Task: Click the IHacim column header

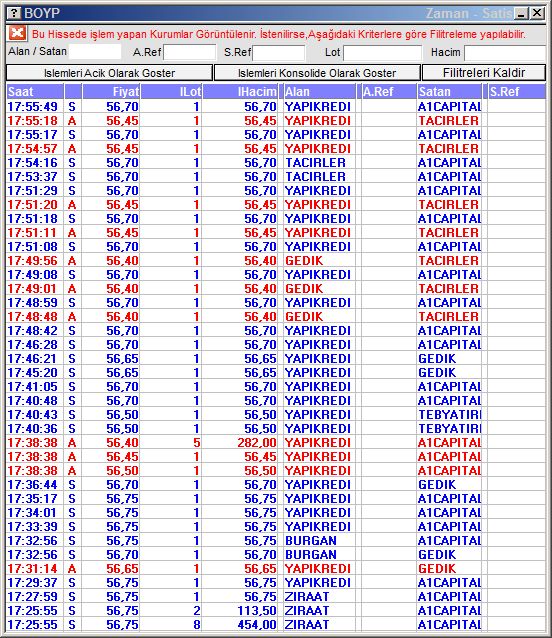Action: tap(240, 92)
